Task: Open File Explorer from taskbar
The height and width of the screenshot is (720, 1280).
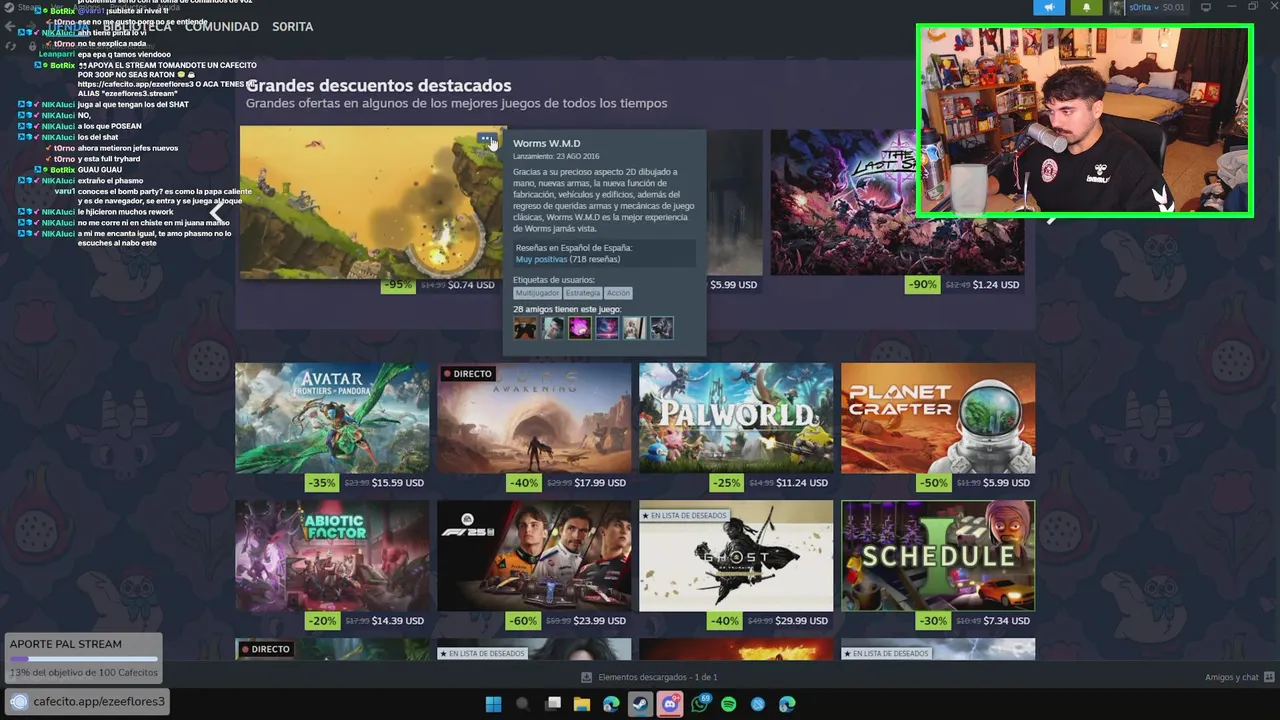Action: (x=581, y=704)
